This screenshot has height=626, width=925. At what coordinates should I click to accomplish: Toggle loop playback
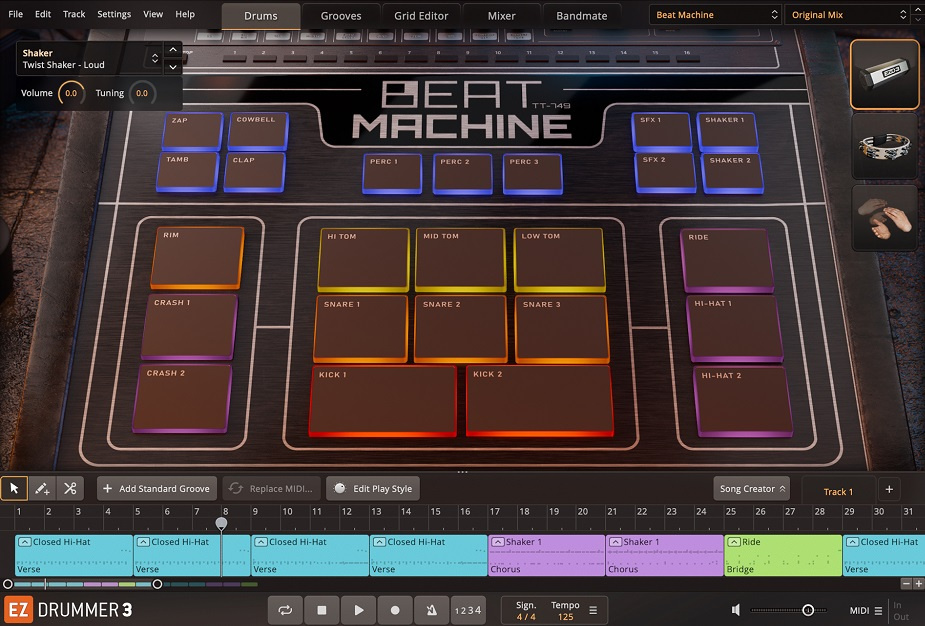(284, 610)
